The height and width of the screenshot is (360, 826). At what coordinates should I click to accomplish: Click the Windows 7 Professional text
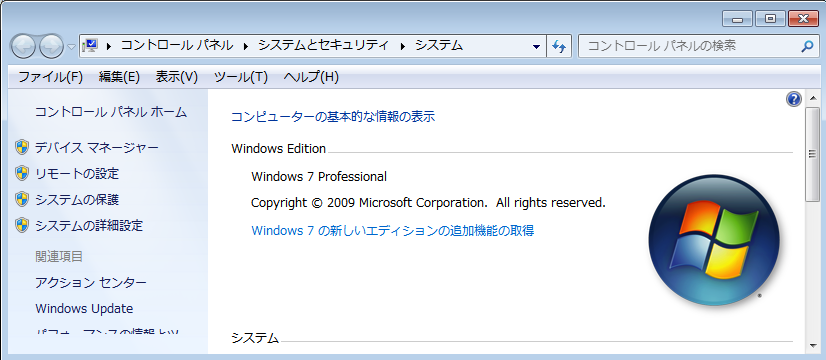point(319,177)
